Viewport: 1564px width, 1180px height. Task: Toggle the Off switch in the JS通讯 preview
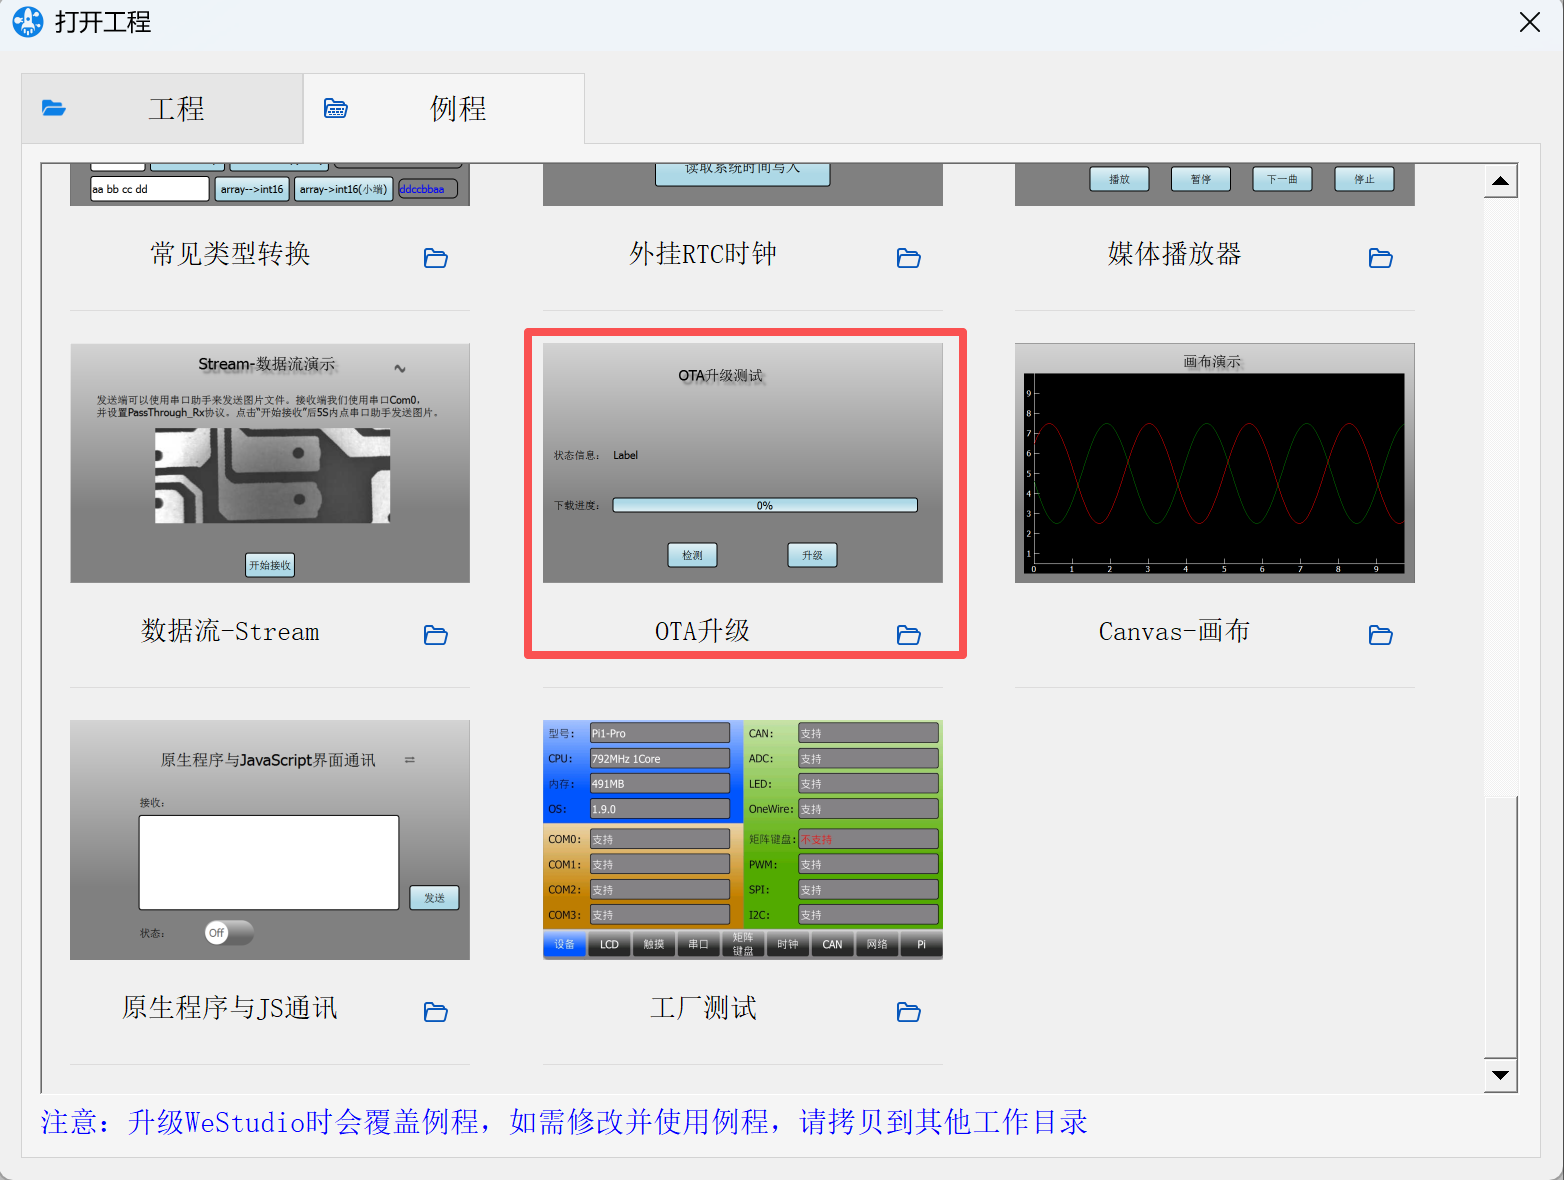point(228,932)
